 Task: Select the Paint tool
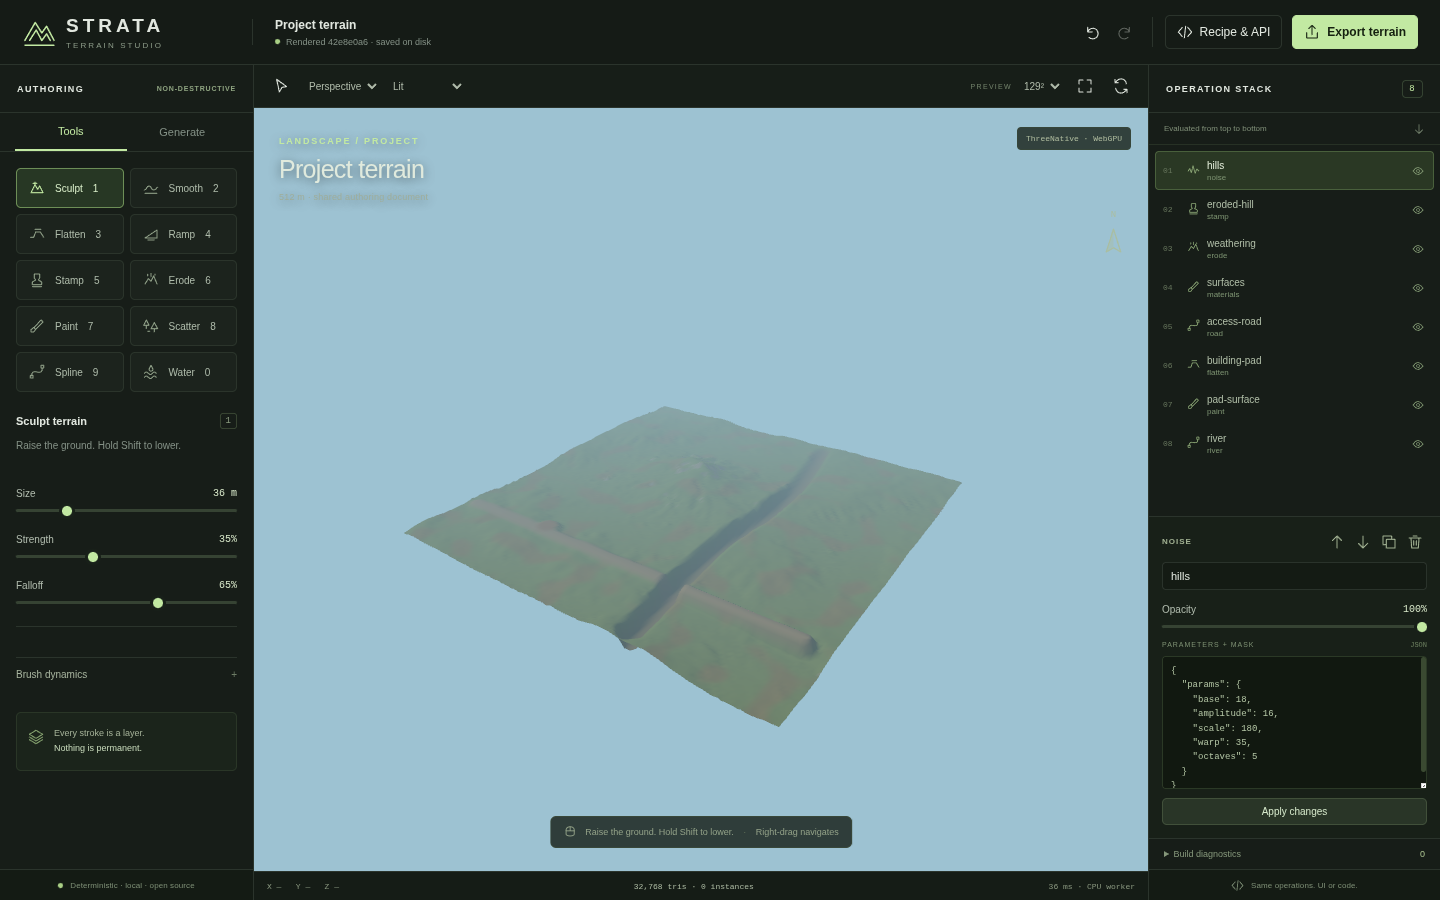point(70,326)
